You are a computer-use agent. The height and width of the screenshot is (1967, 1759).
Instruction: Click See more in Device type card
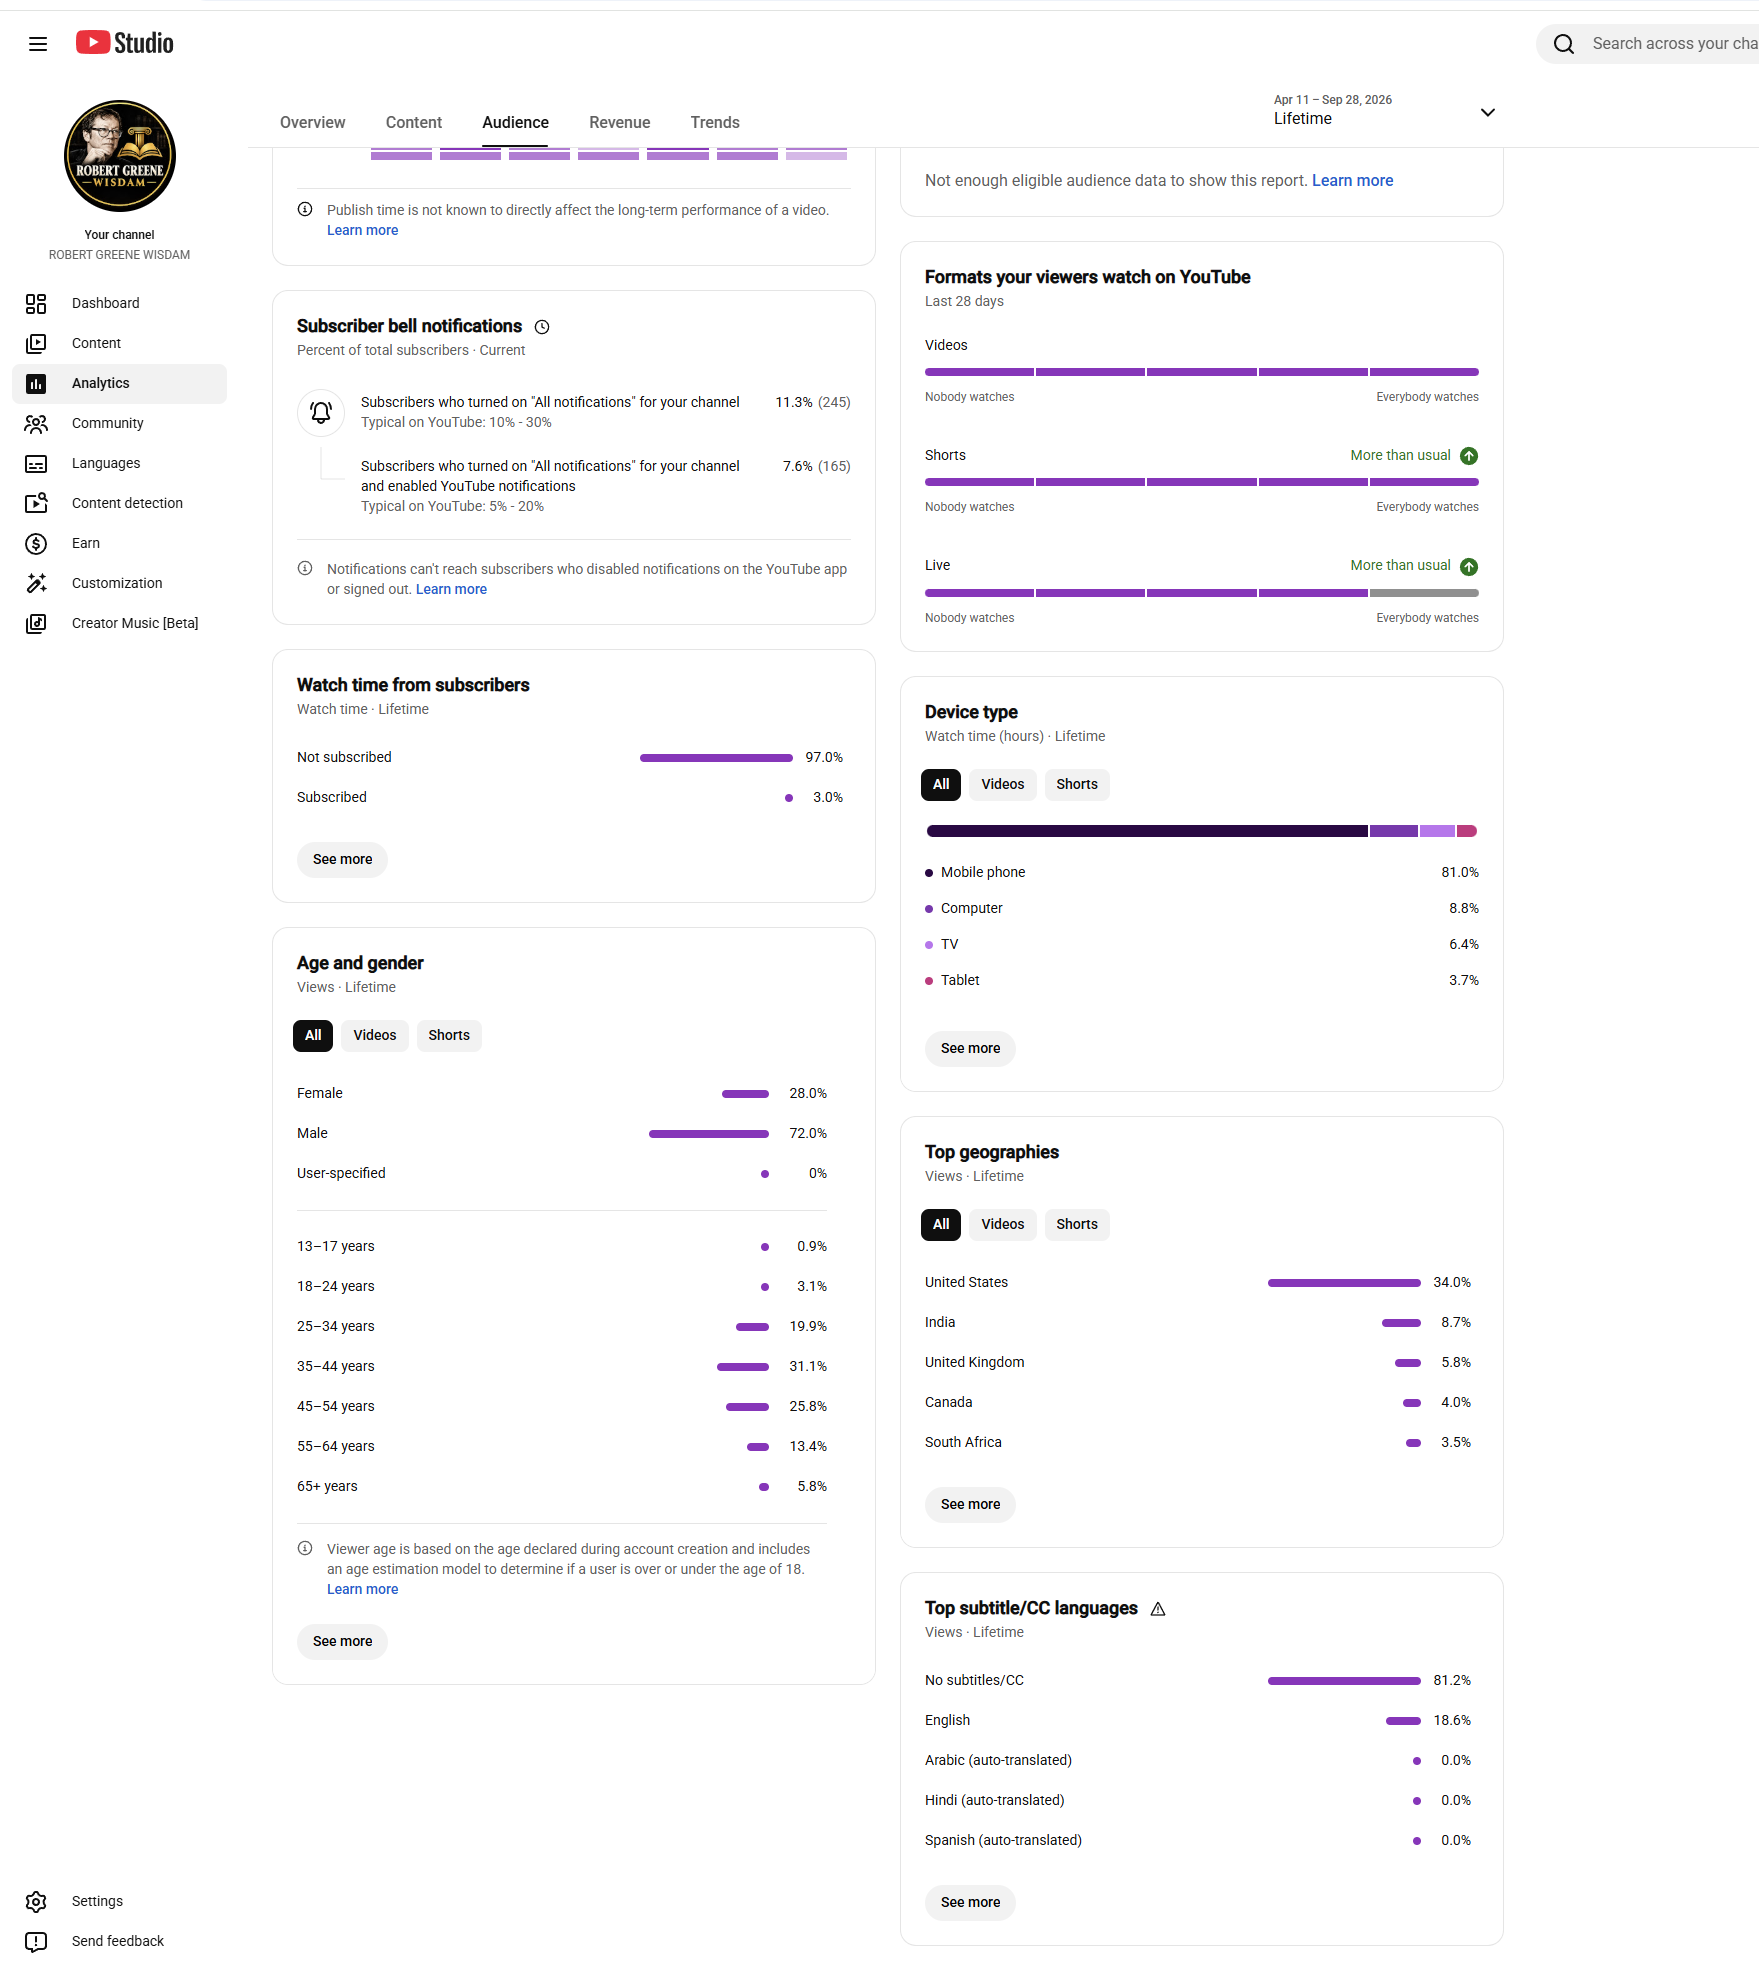tap(970, 1048)
